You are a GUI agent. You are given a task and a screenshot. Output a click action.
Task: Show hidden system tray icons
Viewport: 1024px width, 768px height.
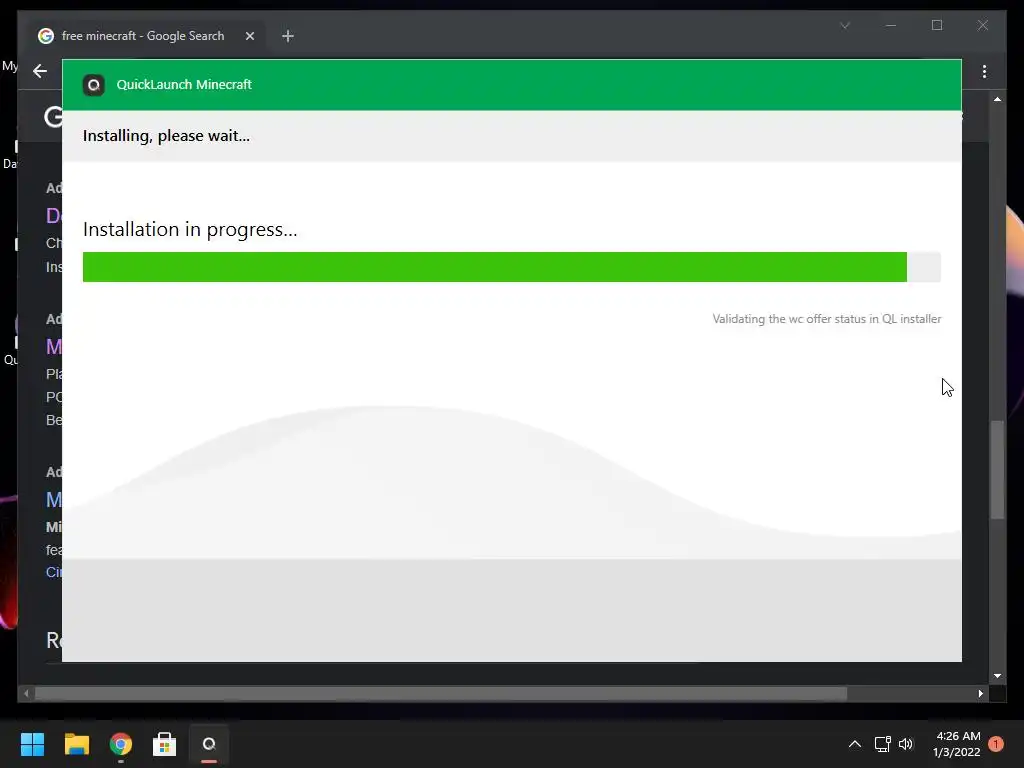coord(854,744)
